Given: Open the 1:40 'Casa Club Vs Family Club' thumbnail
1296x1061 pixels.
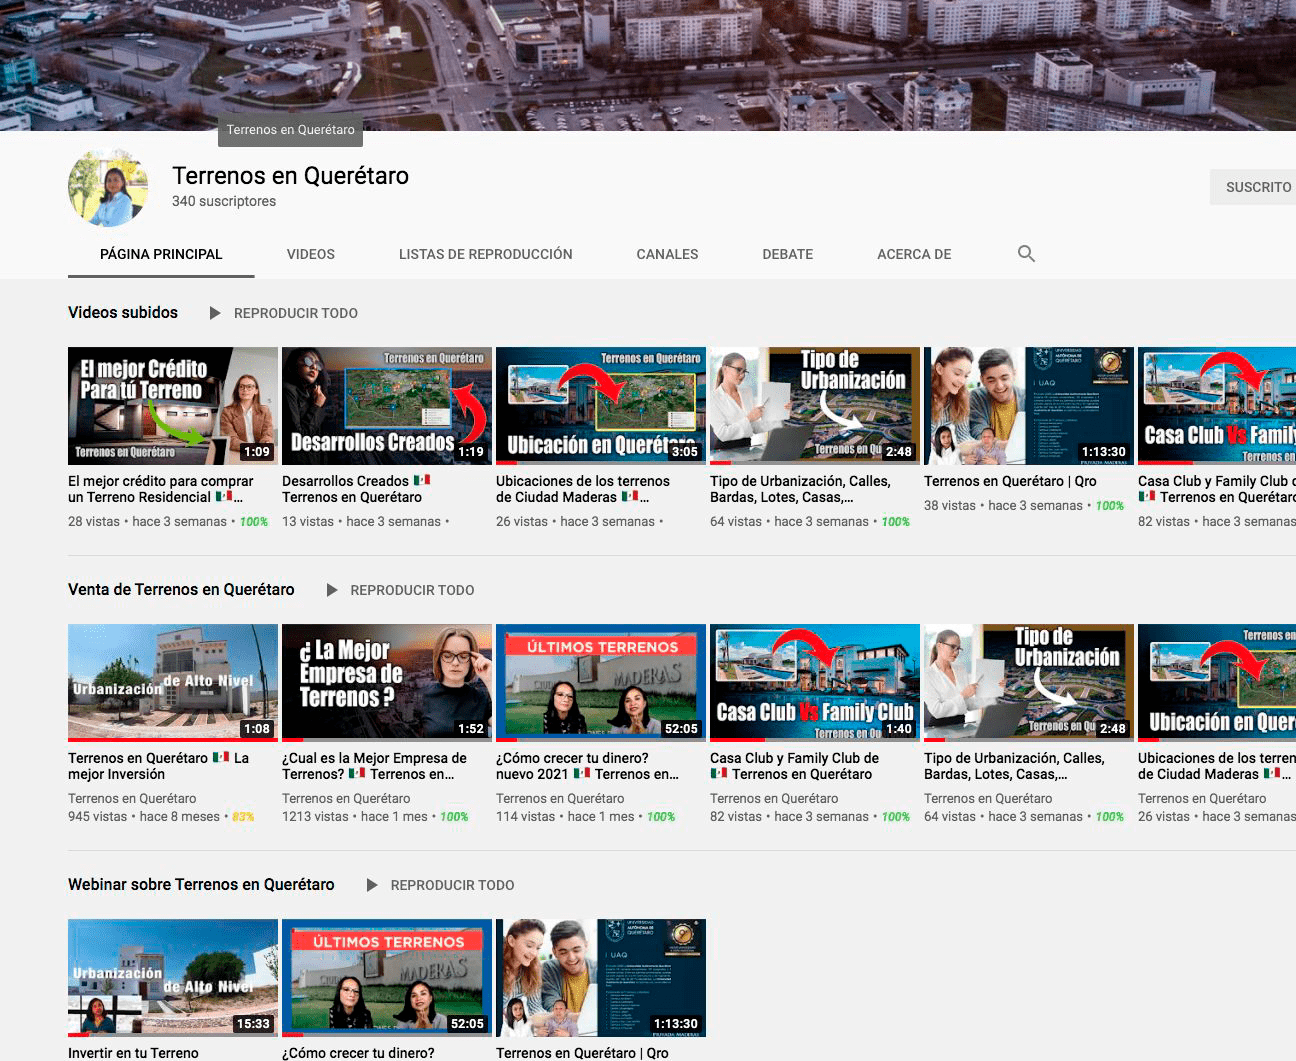Looking at the screenshot, I should coord(815,683).
